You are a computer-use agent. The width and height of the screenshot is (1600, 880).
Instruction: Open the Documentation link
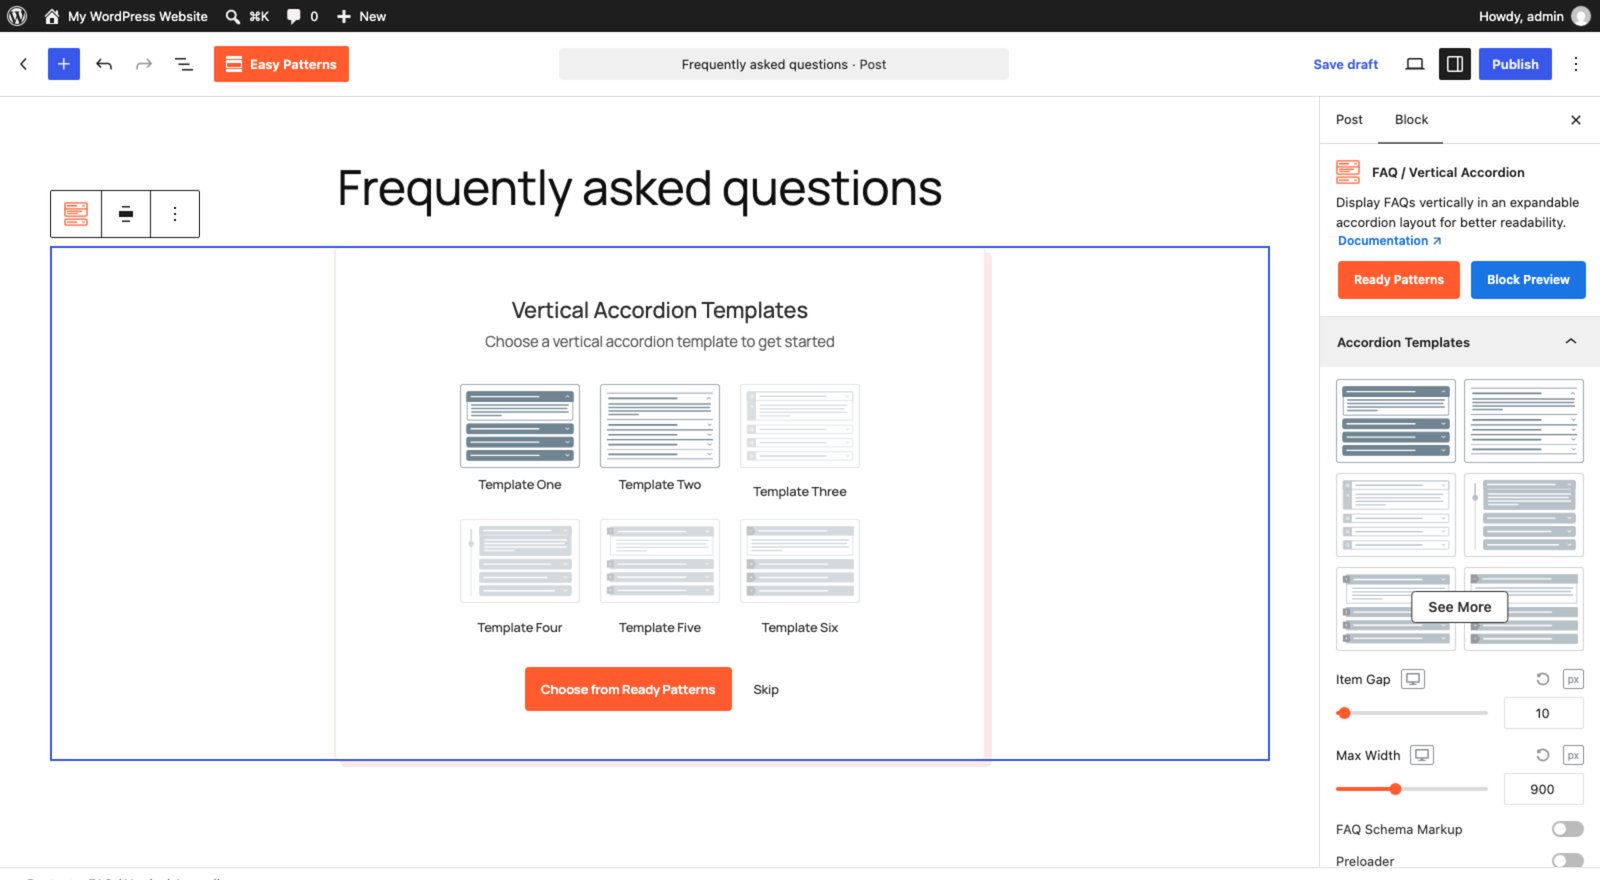[x=1389, y=241]
